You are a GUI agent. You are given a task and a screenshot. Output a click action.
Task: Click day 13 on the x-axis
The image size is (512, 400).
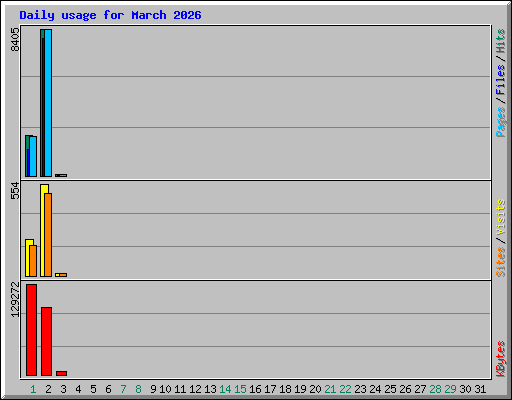(210, 389)
